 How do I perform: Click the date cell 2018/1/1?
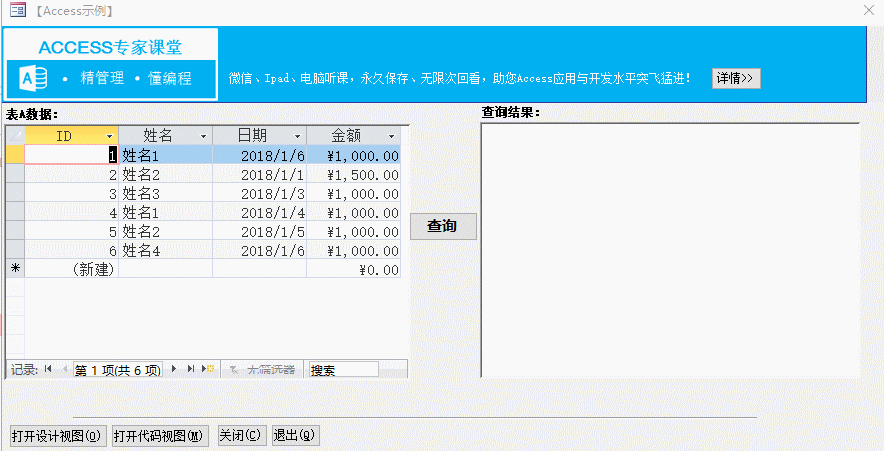260,174
